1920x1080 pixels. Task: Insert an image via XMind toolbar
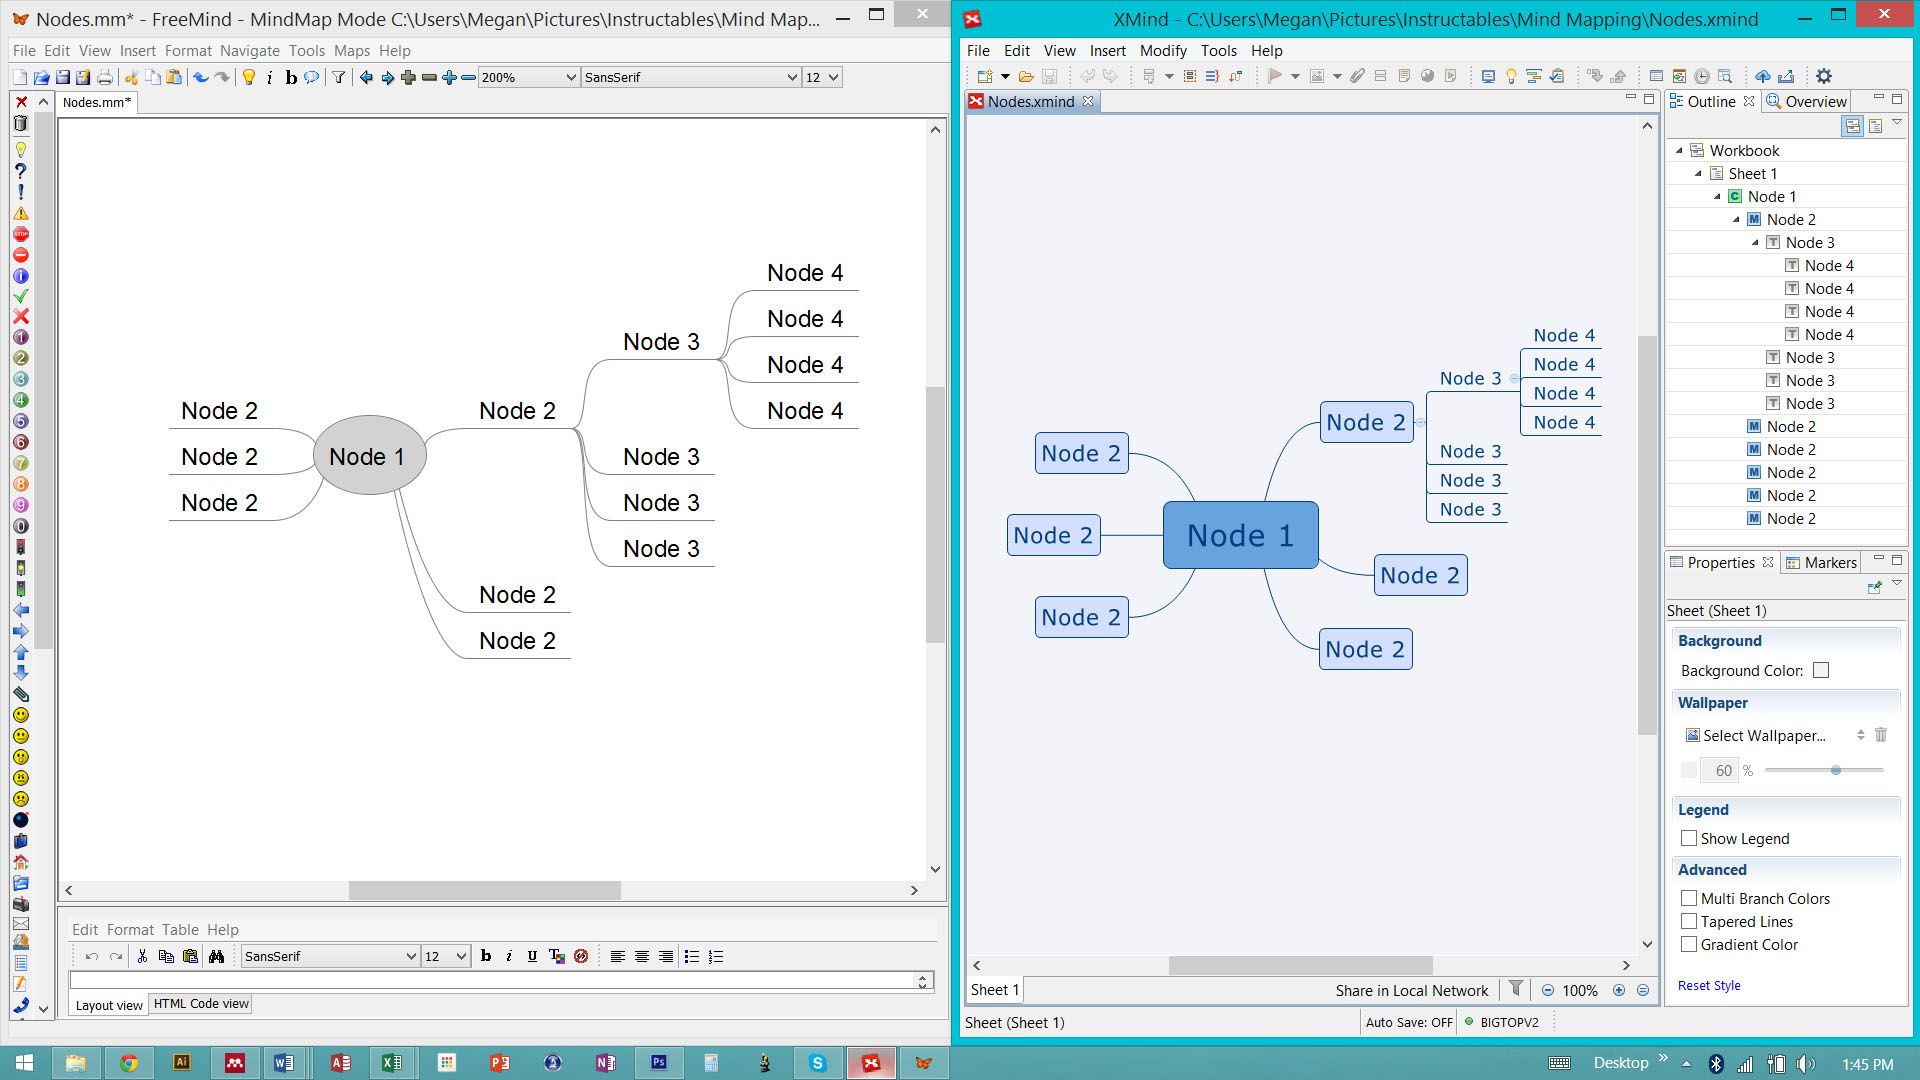tap(1316, 76)
